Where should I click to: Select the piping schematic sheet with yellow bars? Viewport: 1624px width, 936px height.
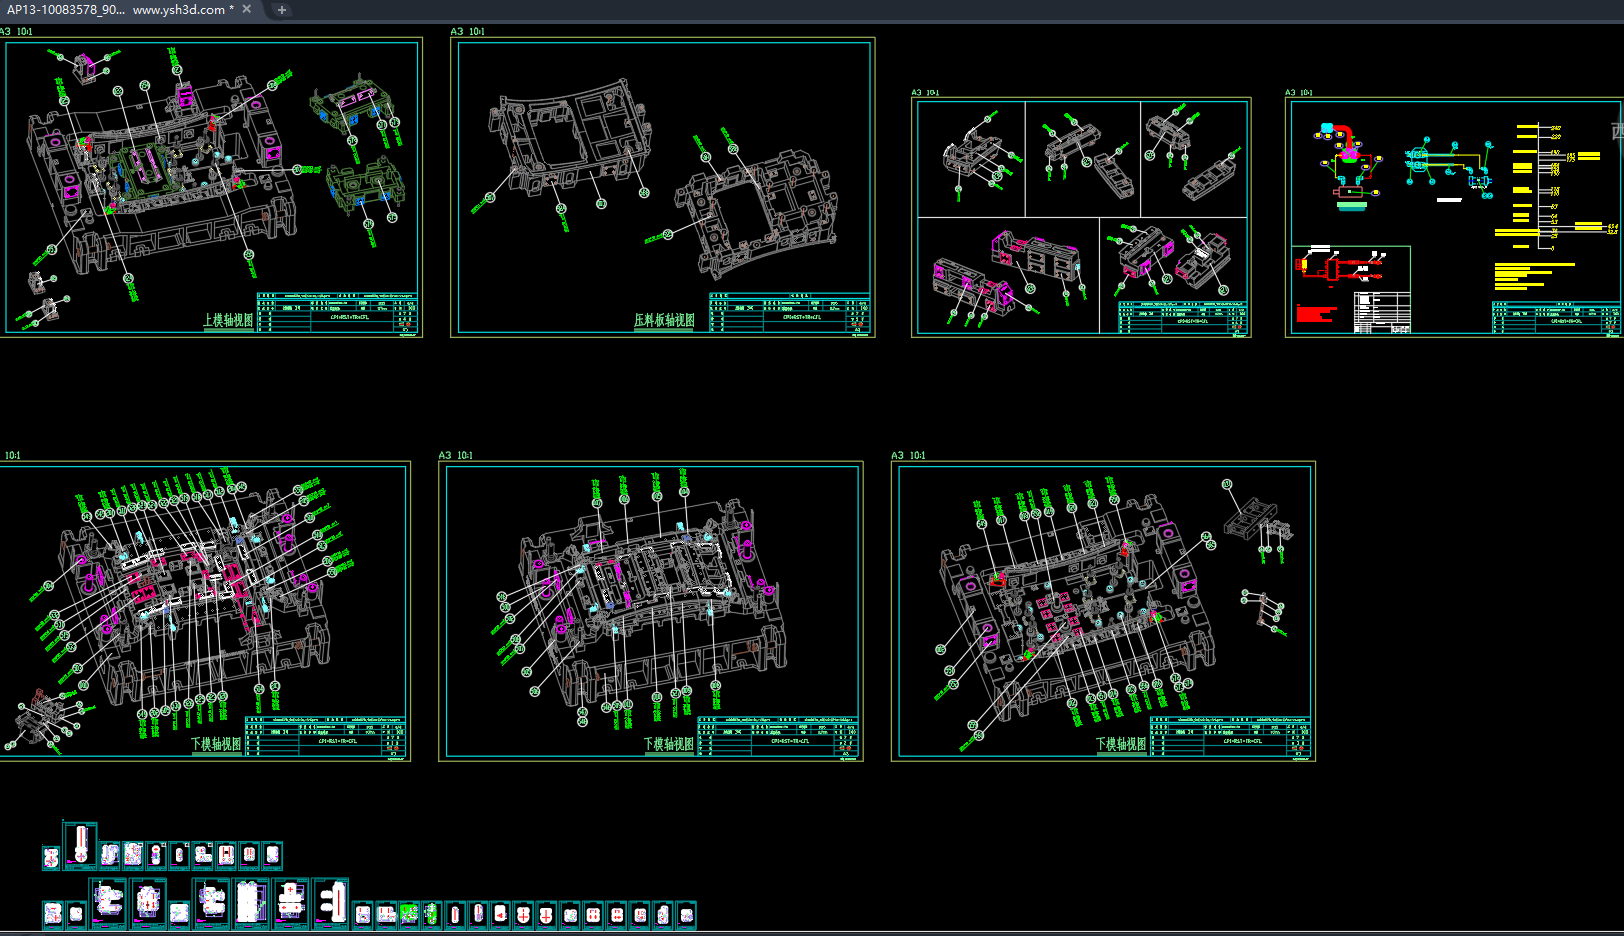1454,217
